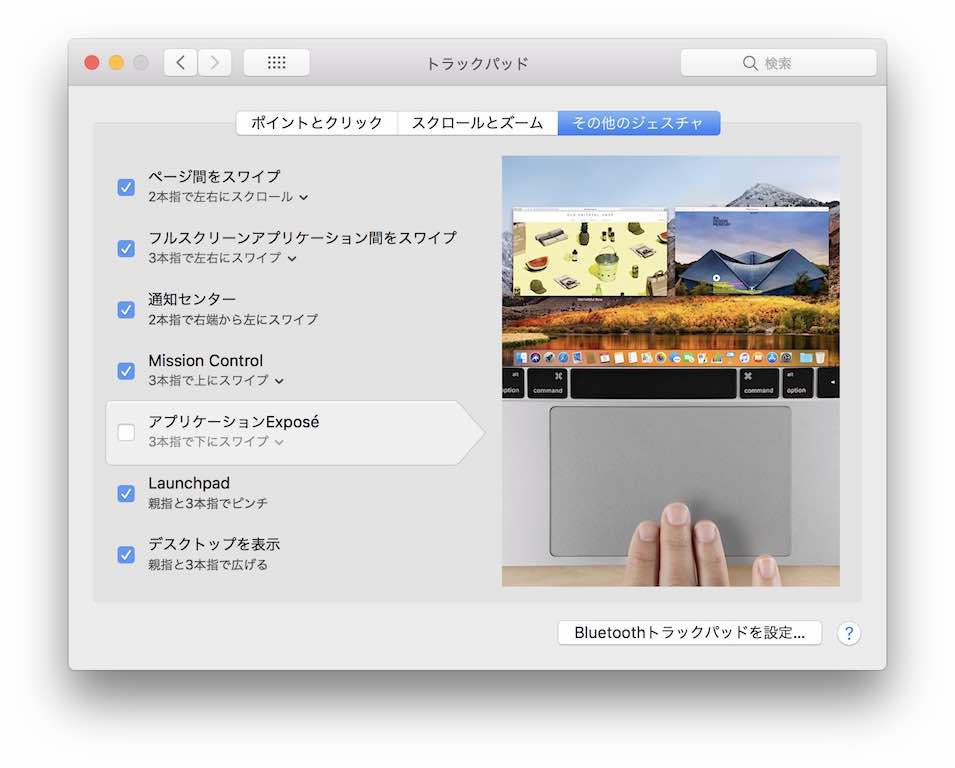Open the スクロールとズーム tab
The width and height of the screenshot is (955, 768).
coord(478,122)
